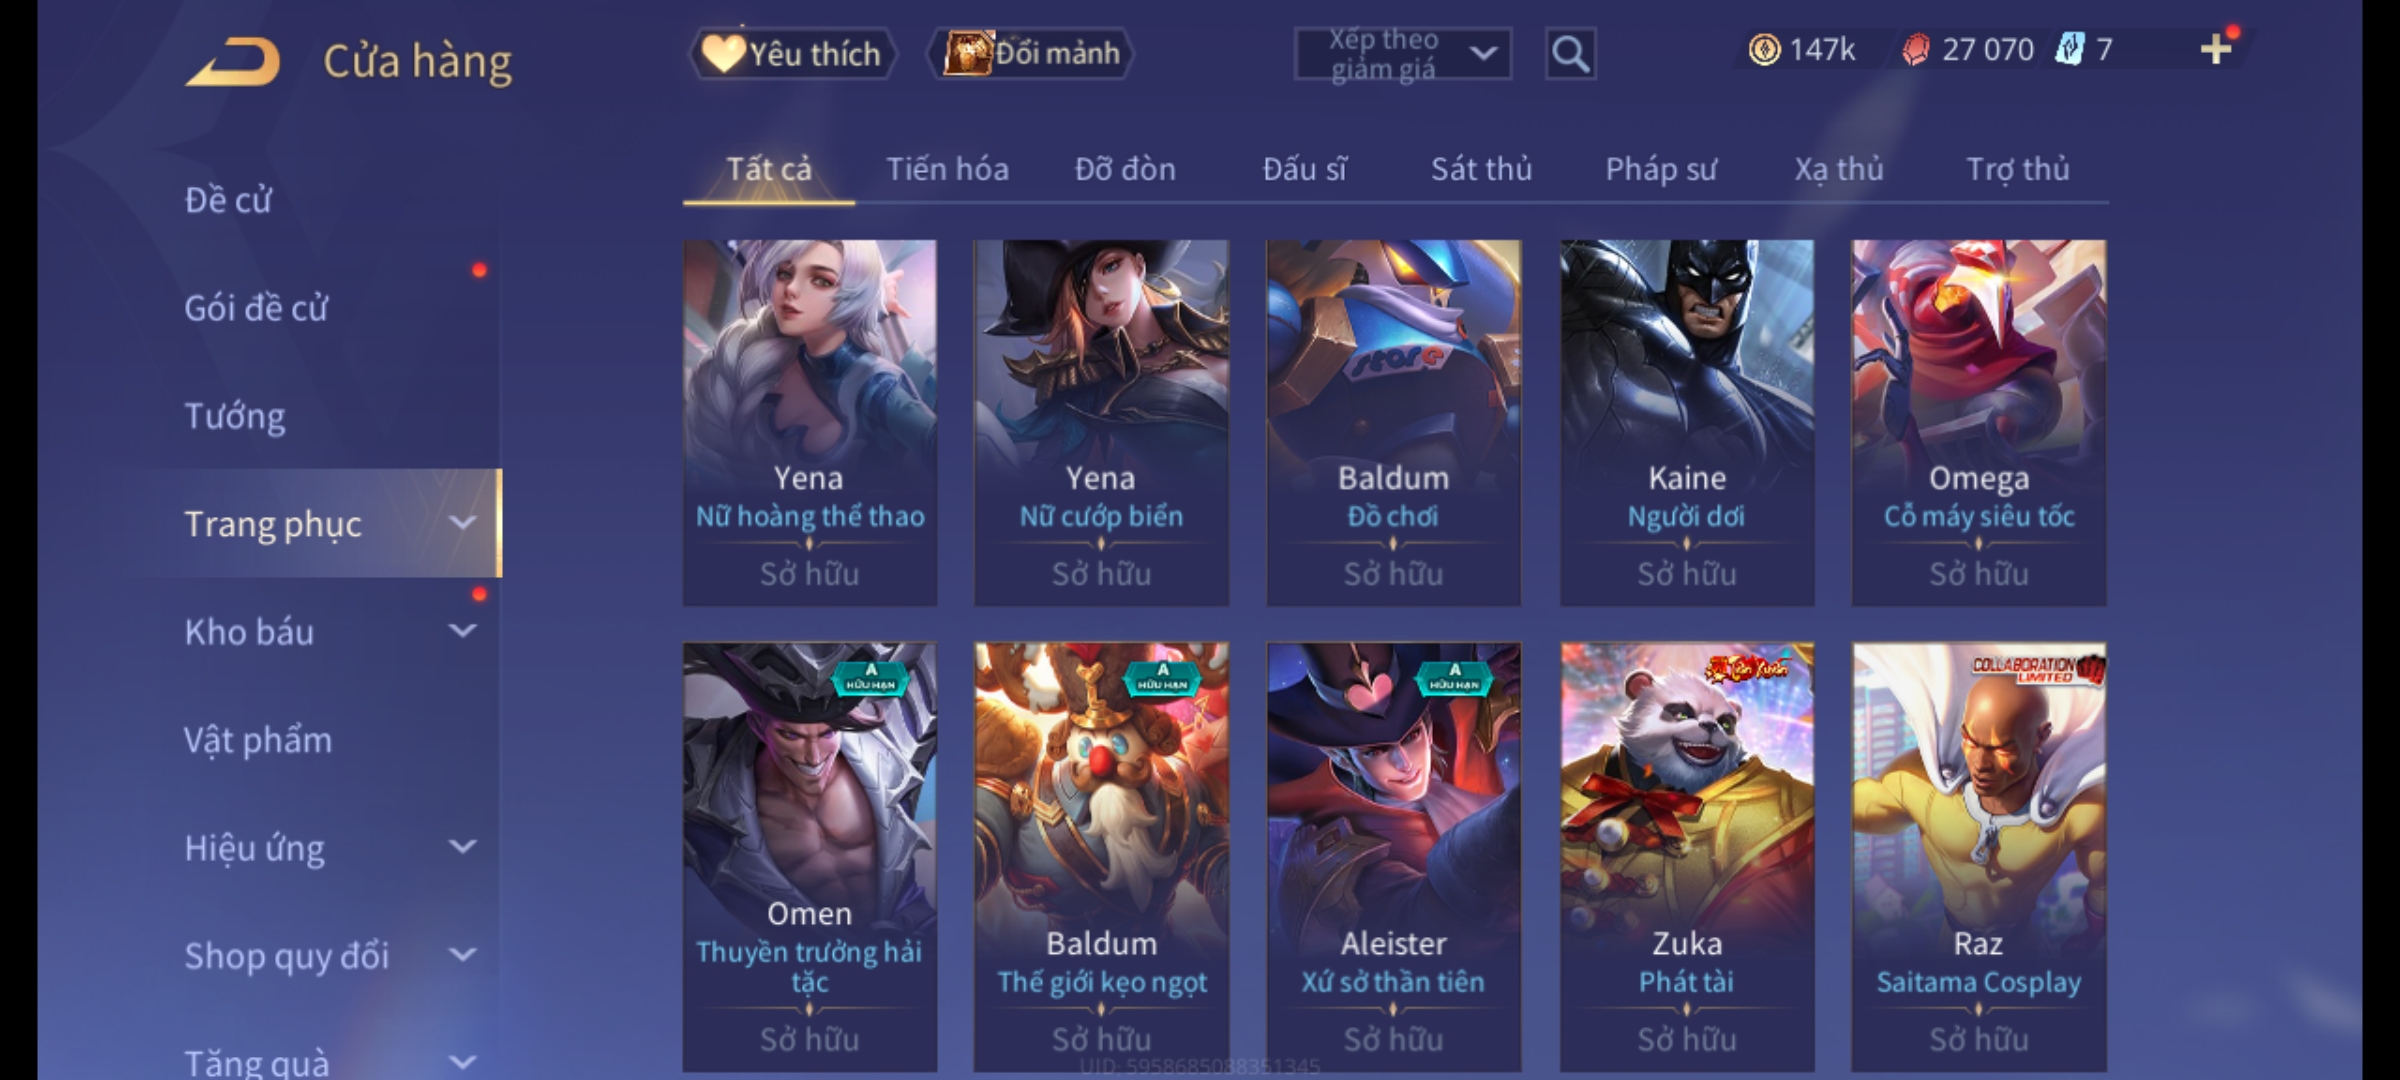The height and width of the screenshot is (1080, 2400).
Task: Open Yêu thích favorites heart button
Action: click(792, 54)
